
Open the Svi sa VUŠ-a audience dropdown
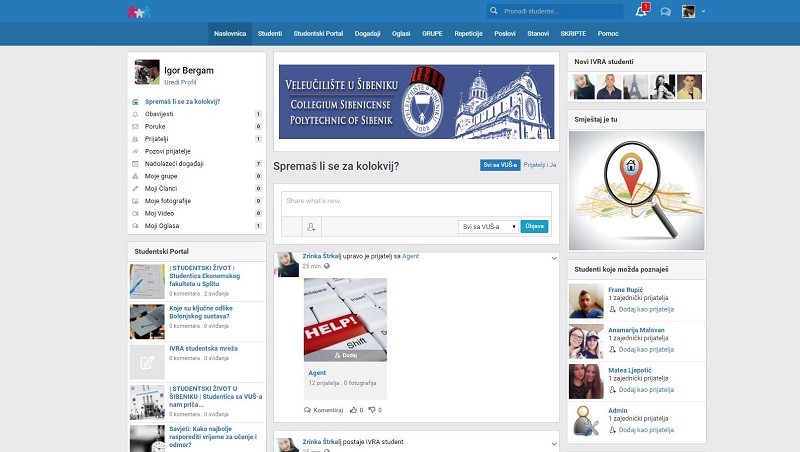tap(488, 227)
